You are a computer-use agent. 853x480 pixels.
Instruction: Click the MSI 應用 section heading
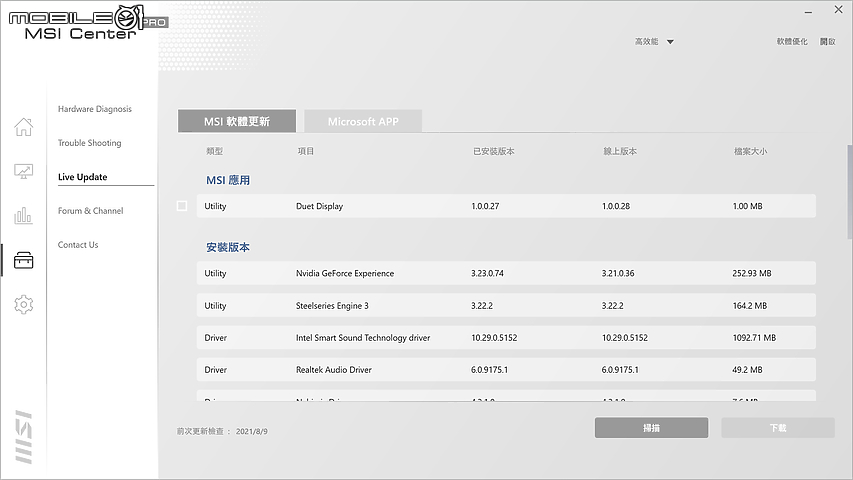(x=228, y=180)
